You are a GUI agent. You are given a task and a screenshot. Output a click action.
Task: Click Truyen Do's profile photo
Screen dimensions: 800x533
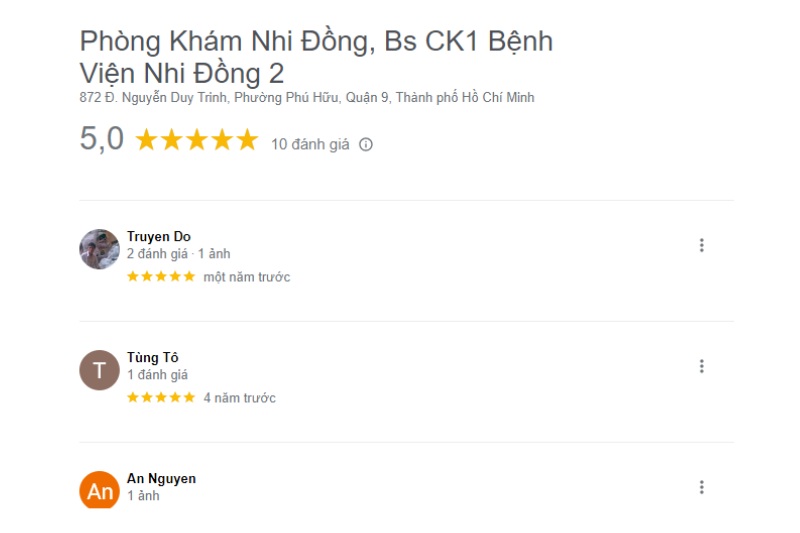pos(99,249)
